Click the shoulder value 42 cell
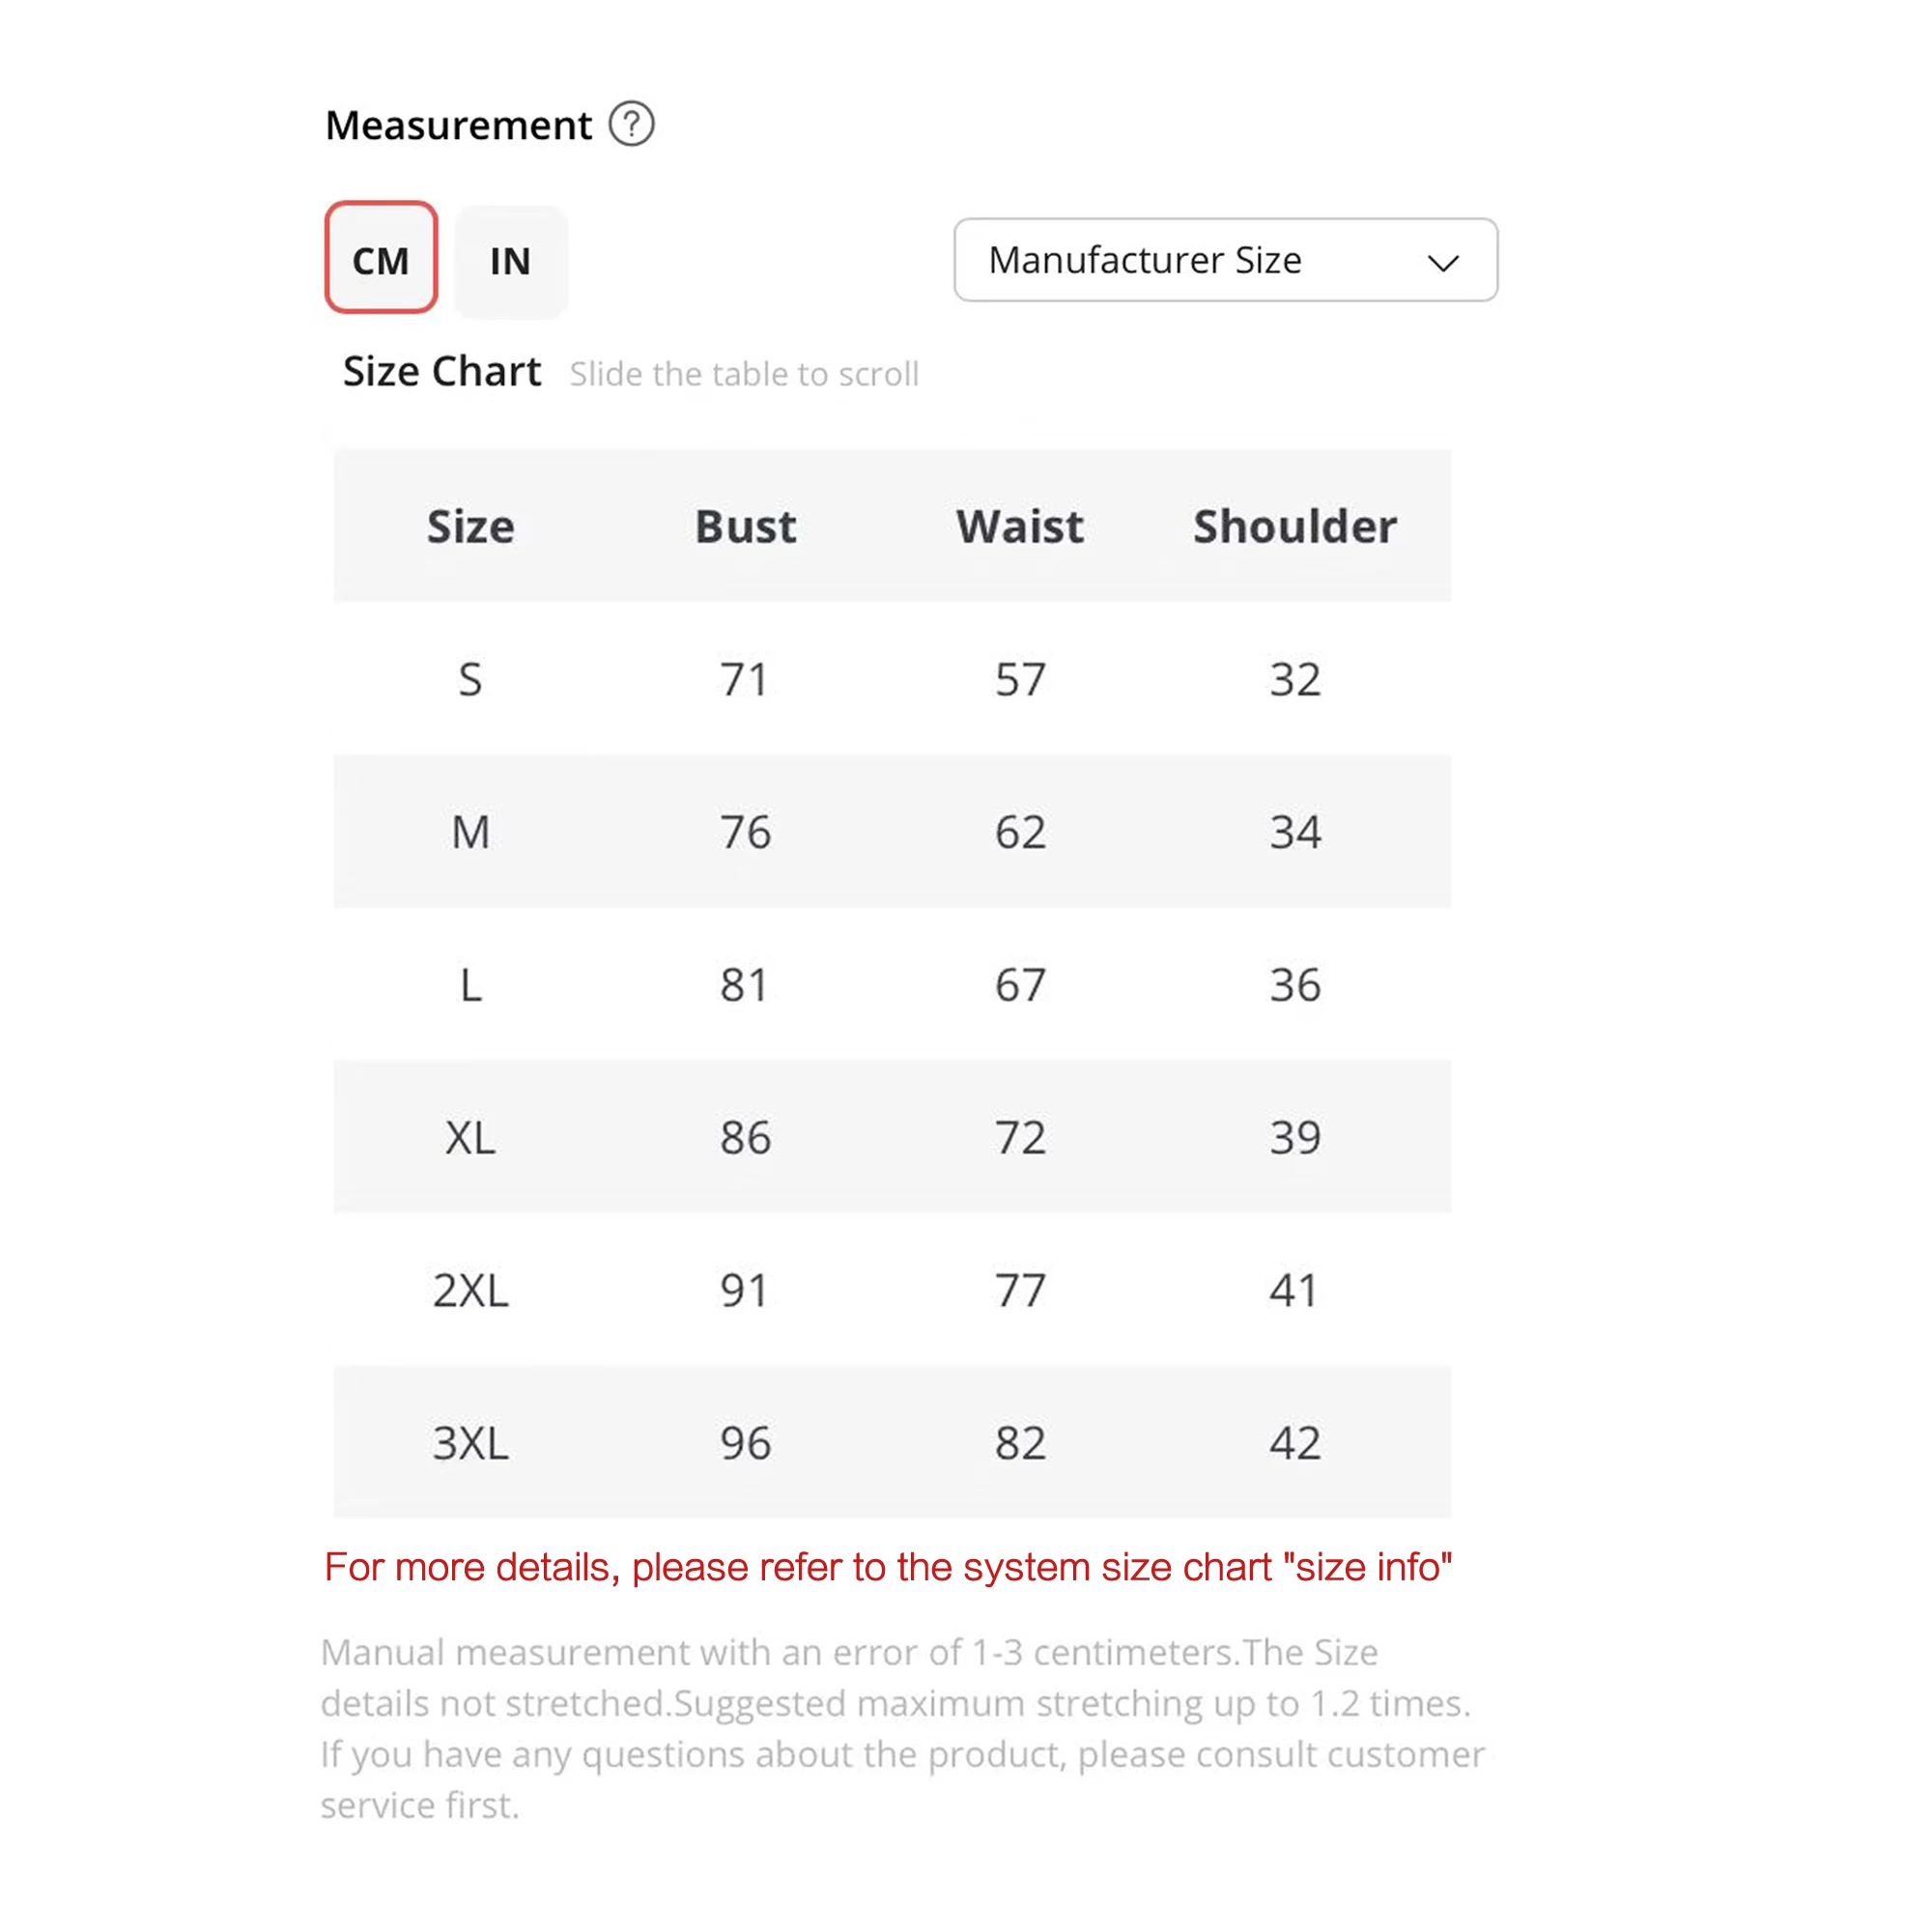This screenshot has height=1932, width=1932. point(1294,1442)
